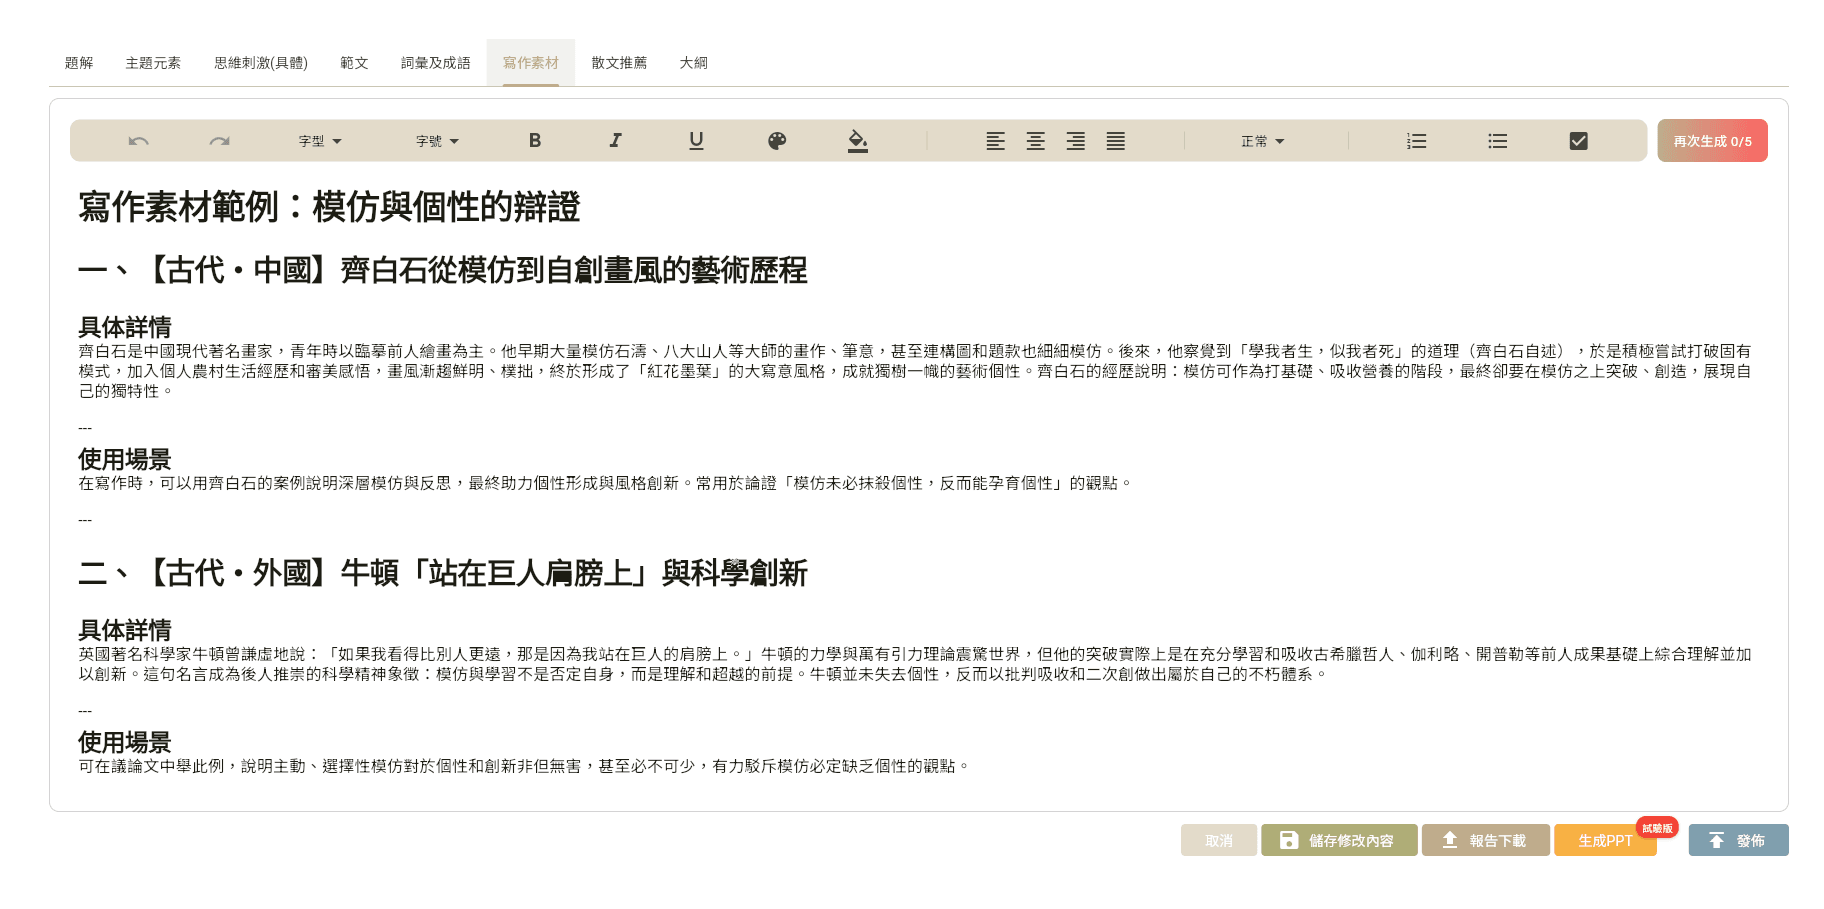The width and height of the screenshot is (1824, 909).
Task: Select right text alignment
Action: tap(1076, 140)
